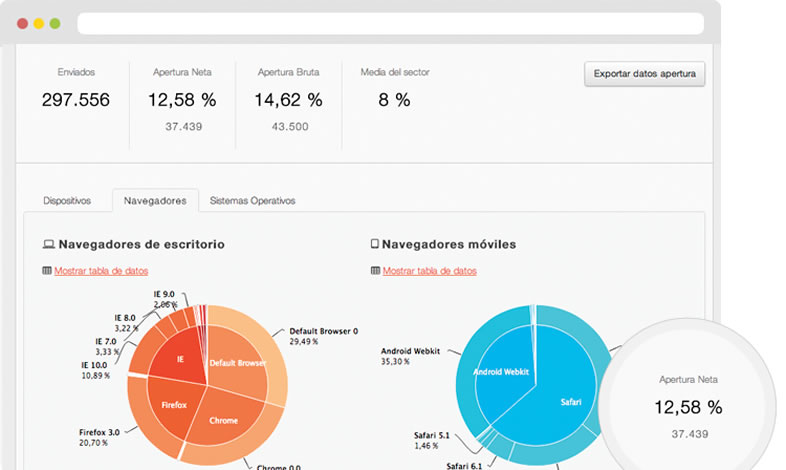
Task: Click the Media del sector 8 % value
Action: click(x=395, y=100)
